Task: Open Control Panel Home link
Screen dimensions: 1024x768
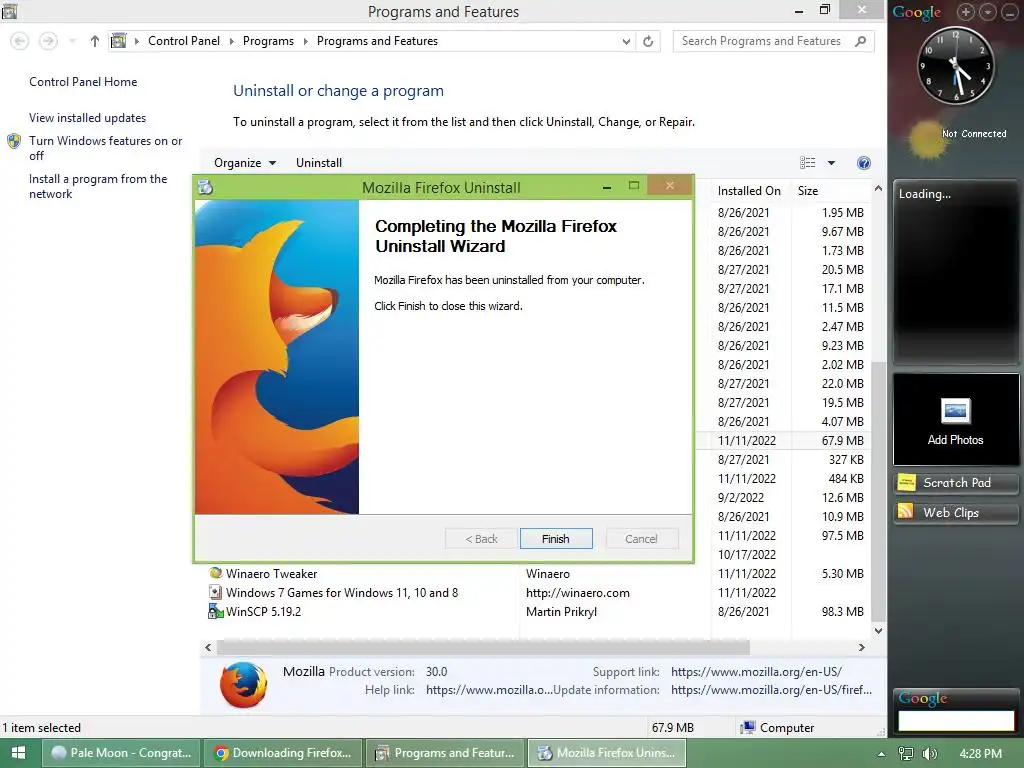Action: pyautogui.click(x=83, y=82)
